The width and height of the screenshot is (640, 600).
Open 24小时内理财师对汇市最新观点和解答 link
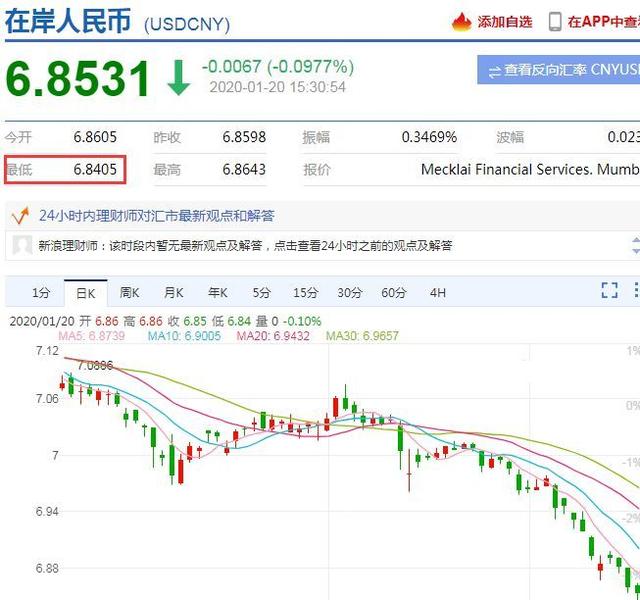click(157, 216)
